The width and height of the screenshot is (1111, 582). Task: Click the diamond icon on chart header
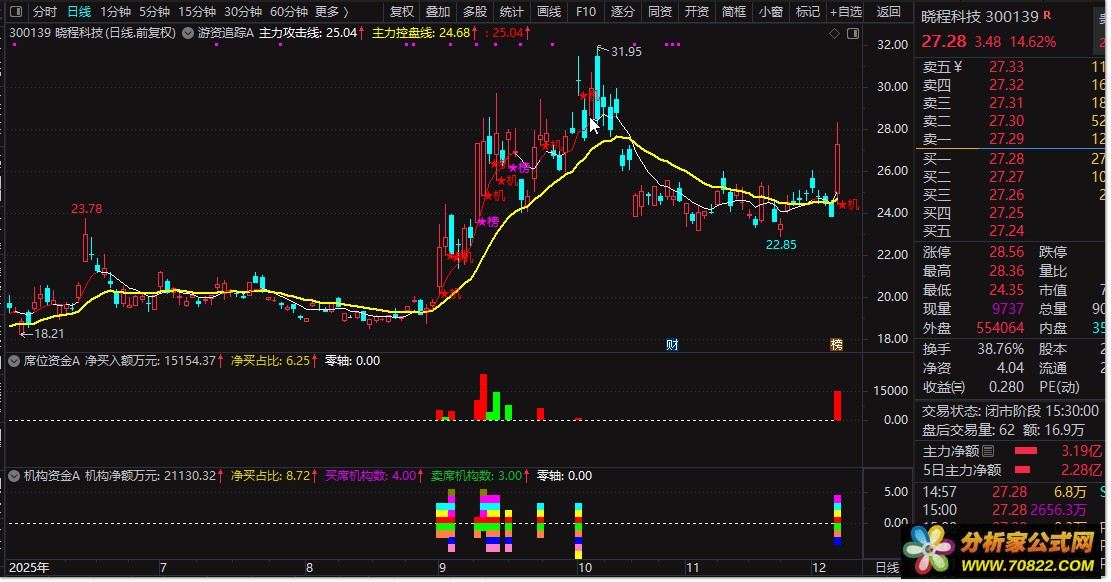[x=834, y=33]
